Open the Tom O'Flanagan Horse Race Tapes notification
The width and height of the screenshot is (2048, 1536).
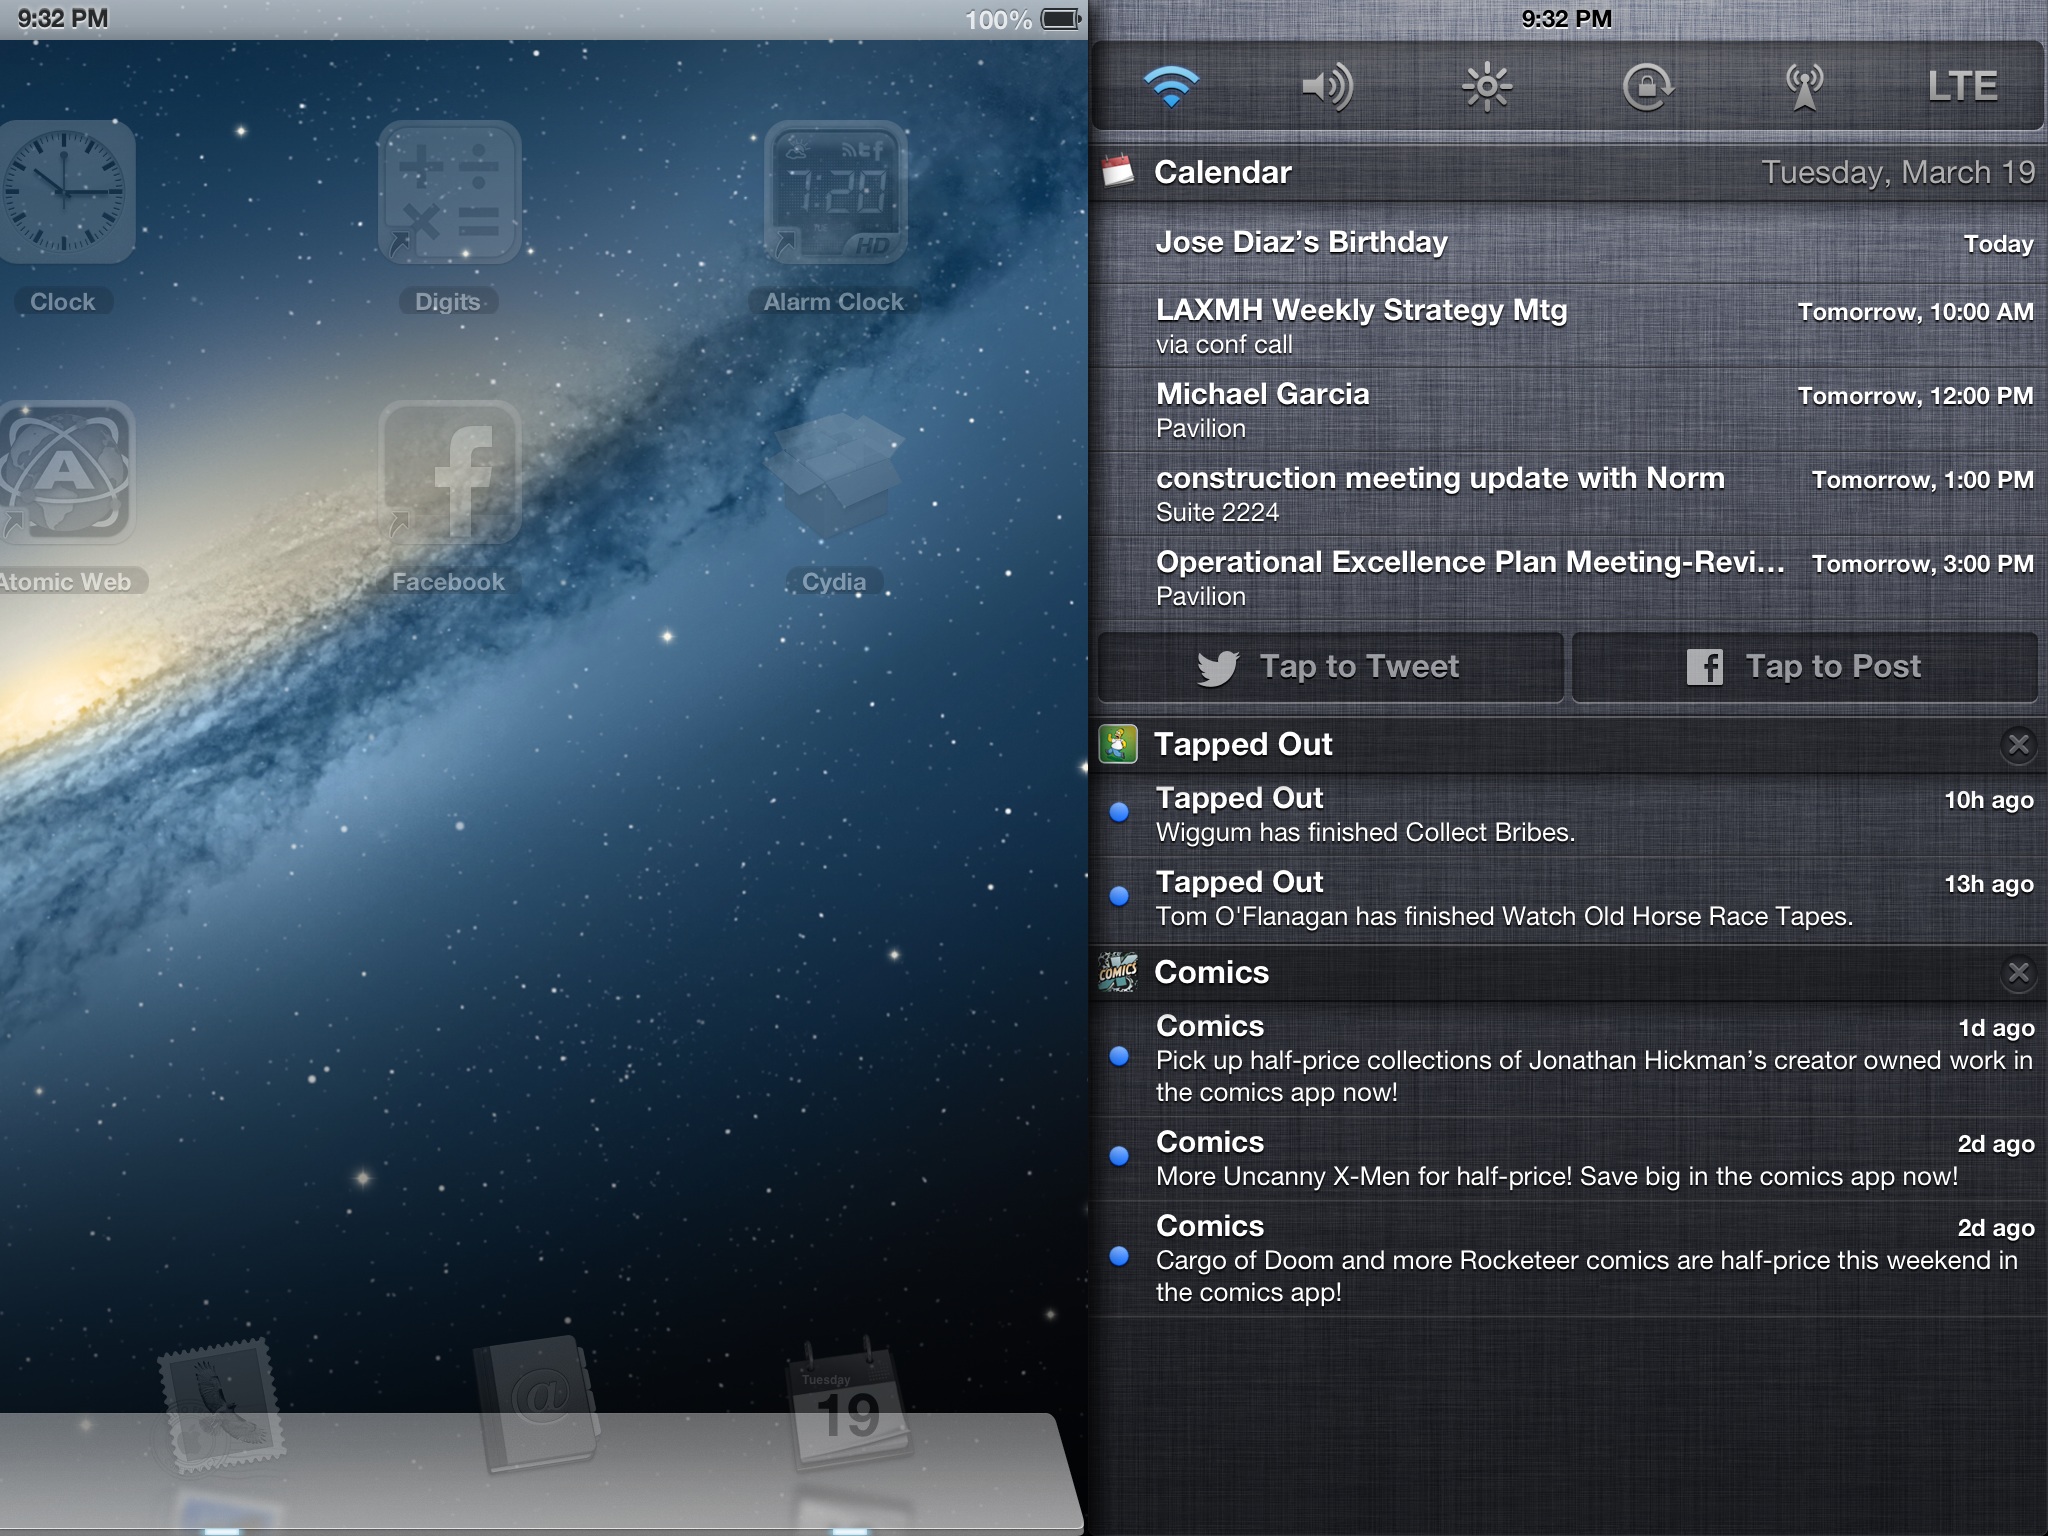tap(1568, 898)
